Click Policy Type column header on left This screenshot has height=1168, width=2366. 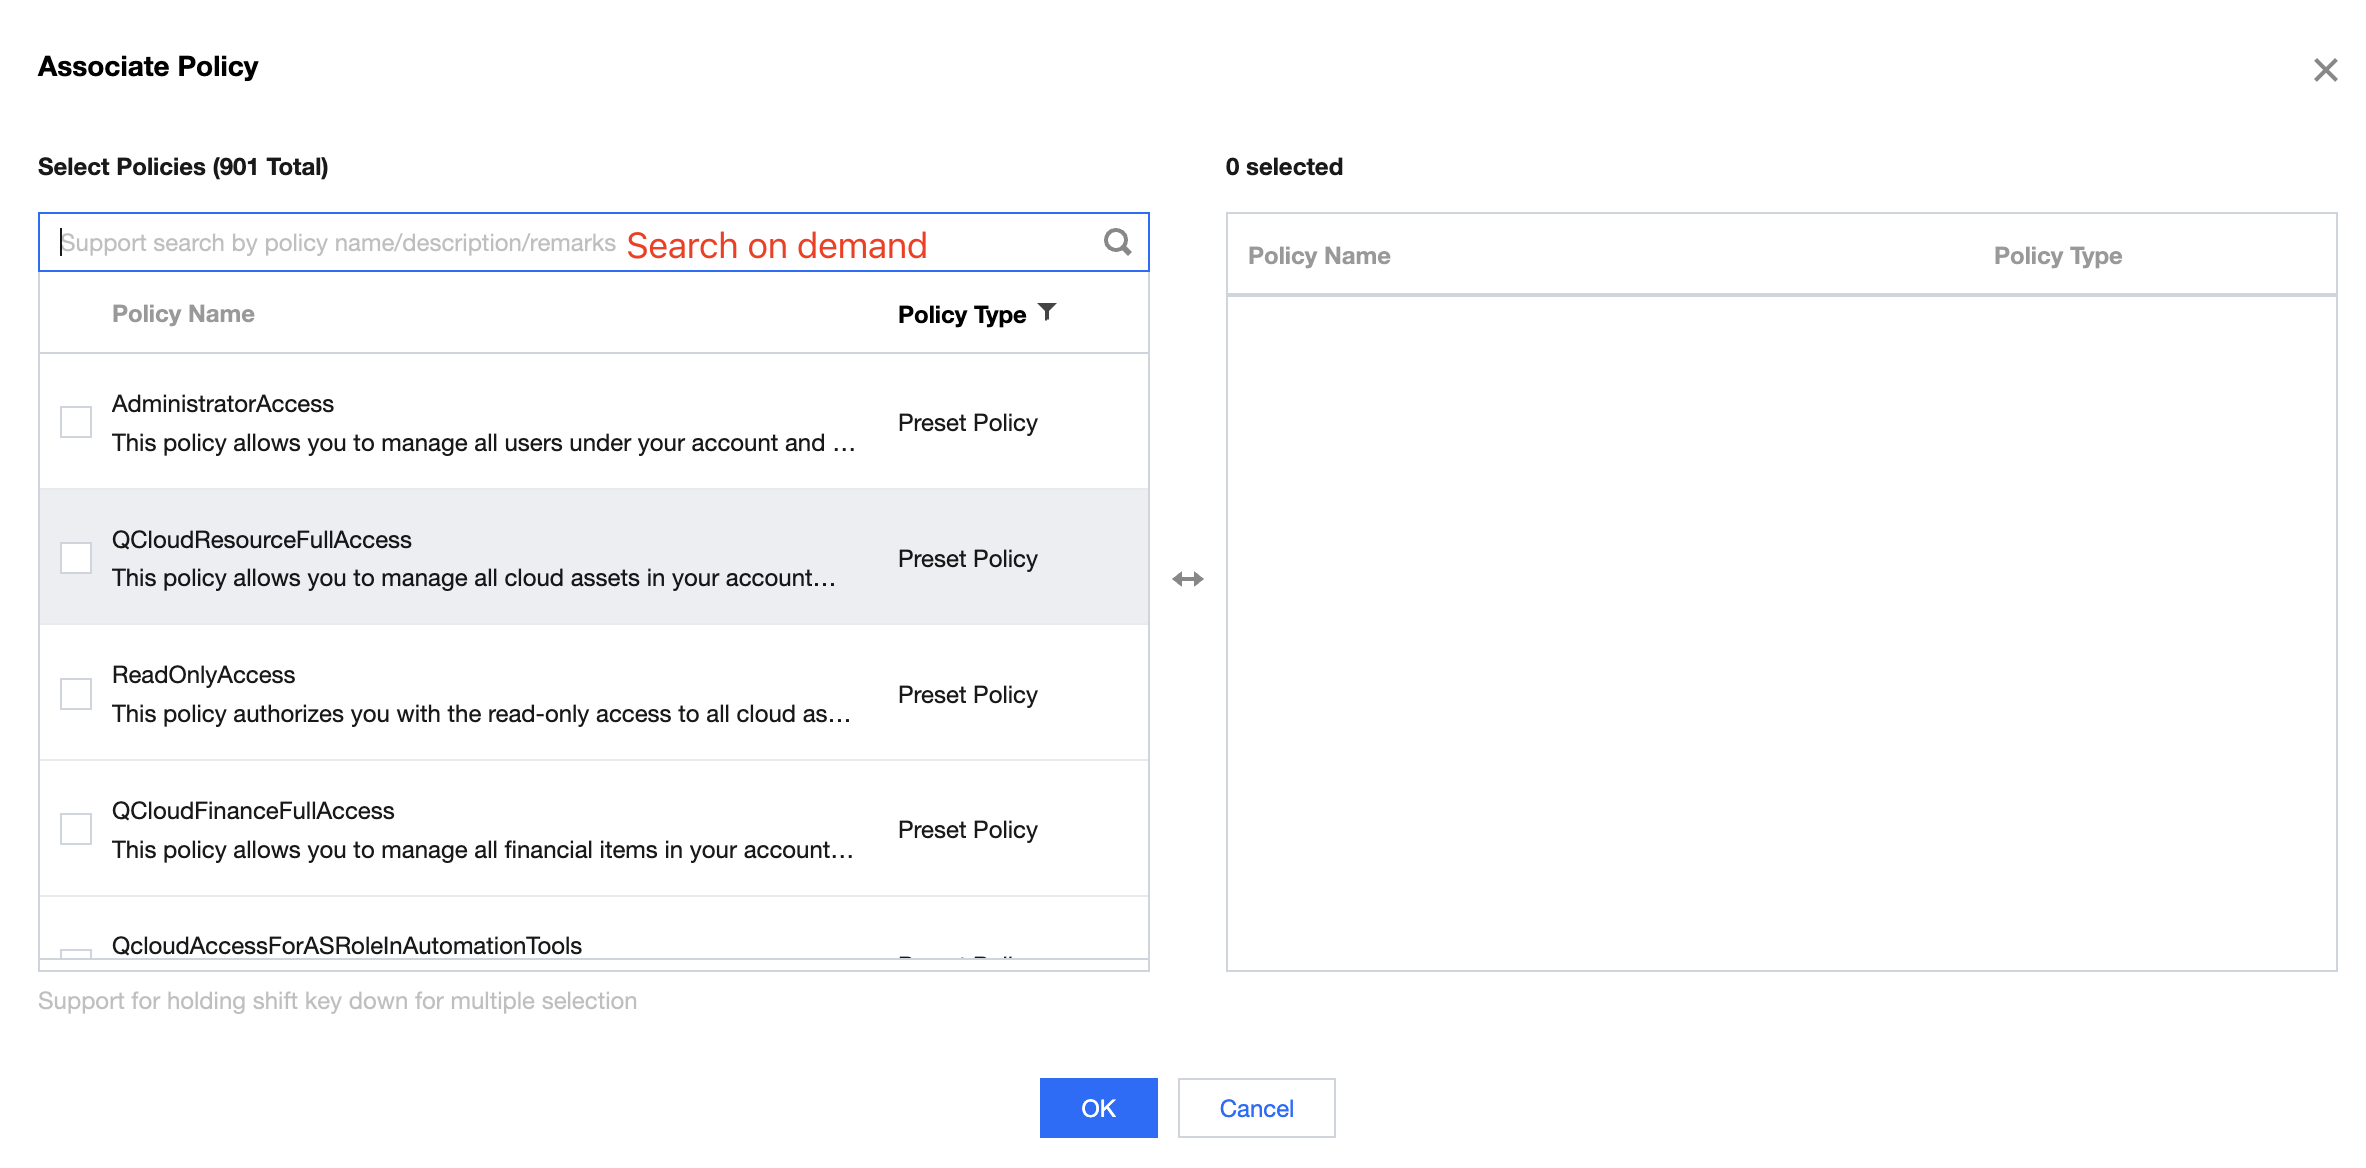pos(961,315)
